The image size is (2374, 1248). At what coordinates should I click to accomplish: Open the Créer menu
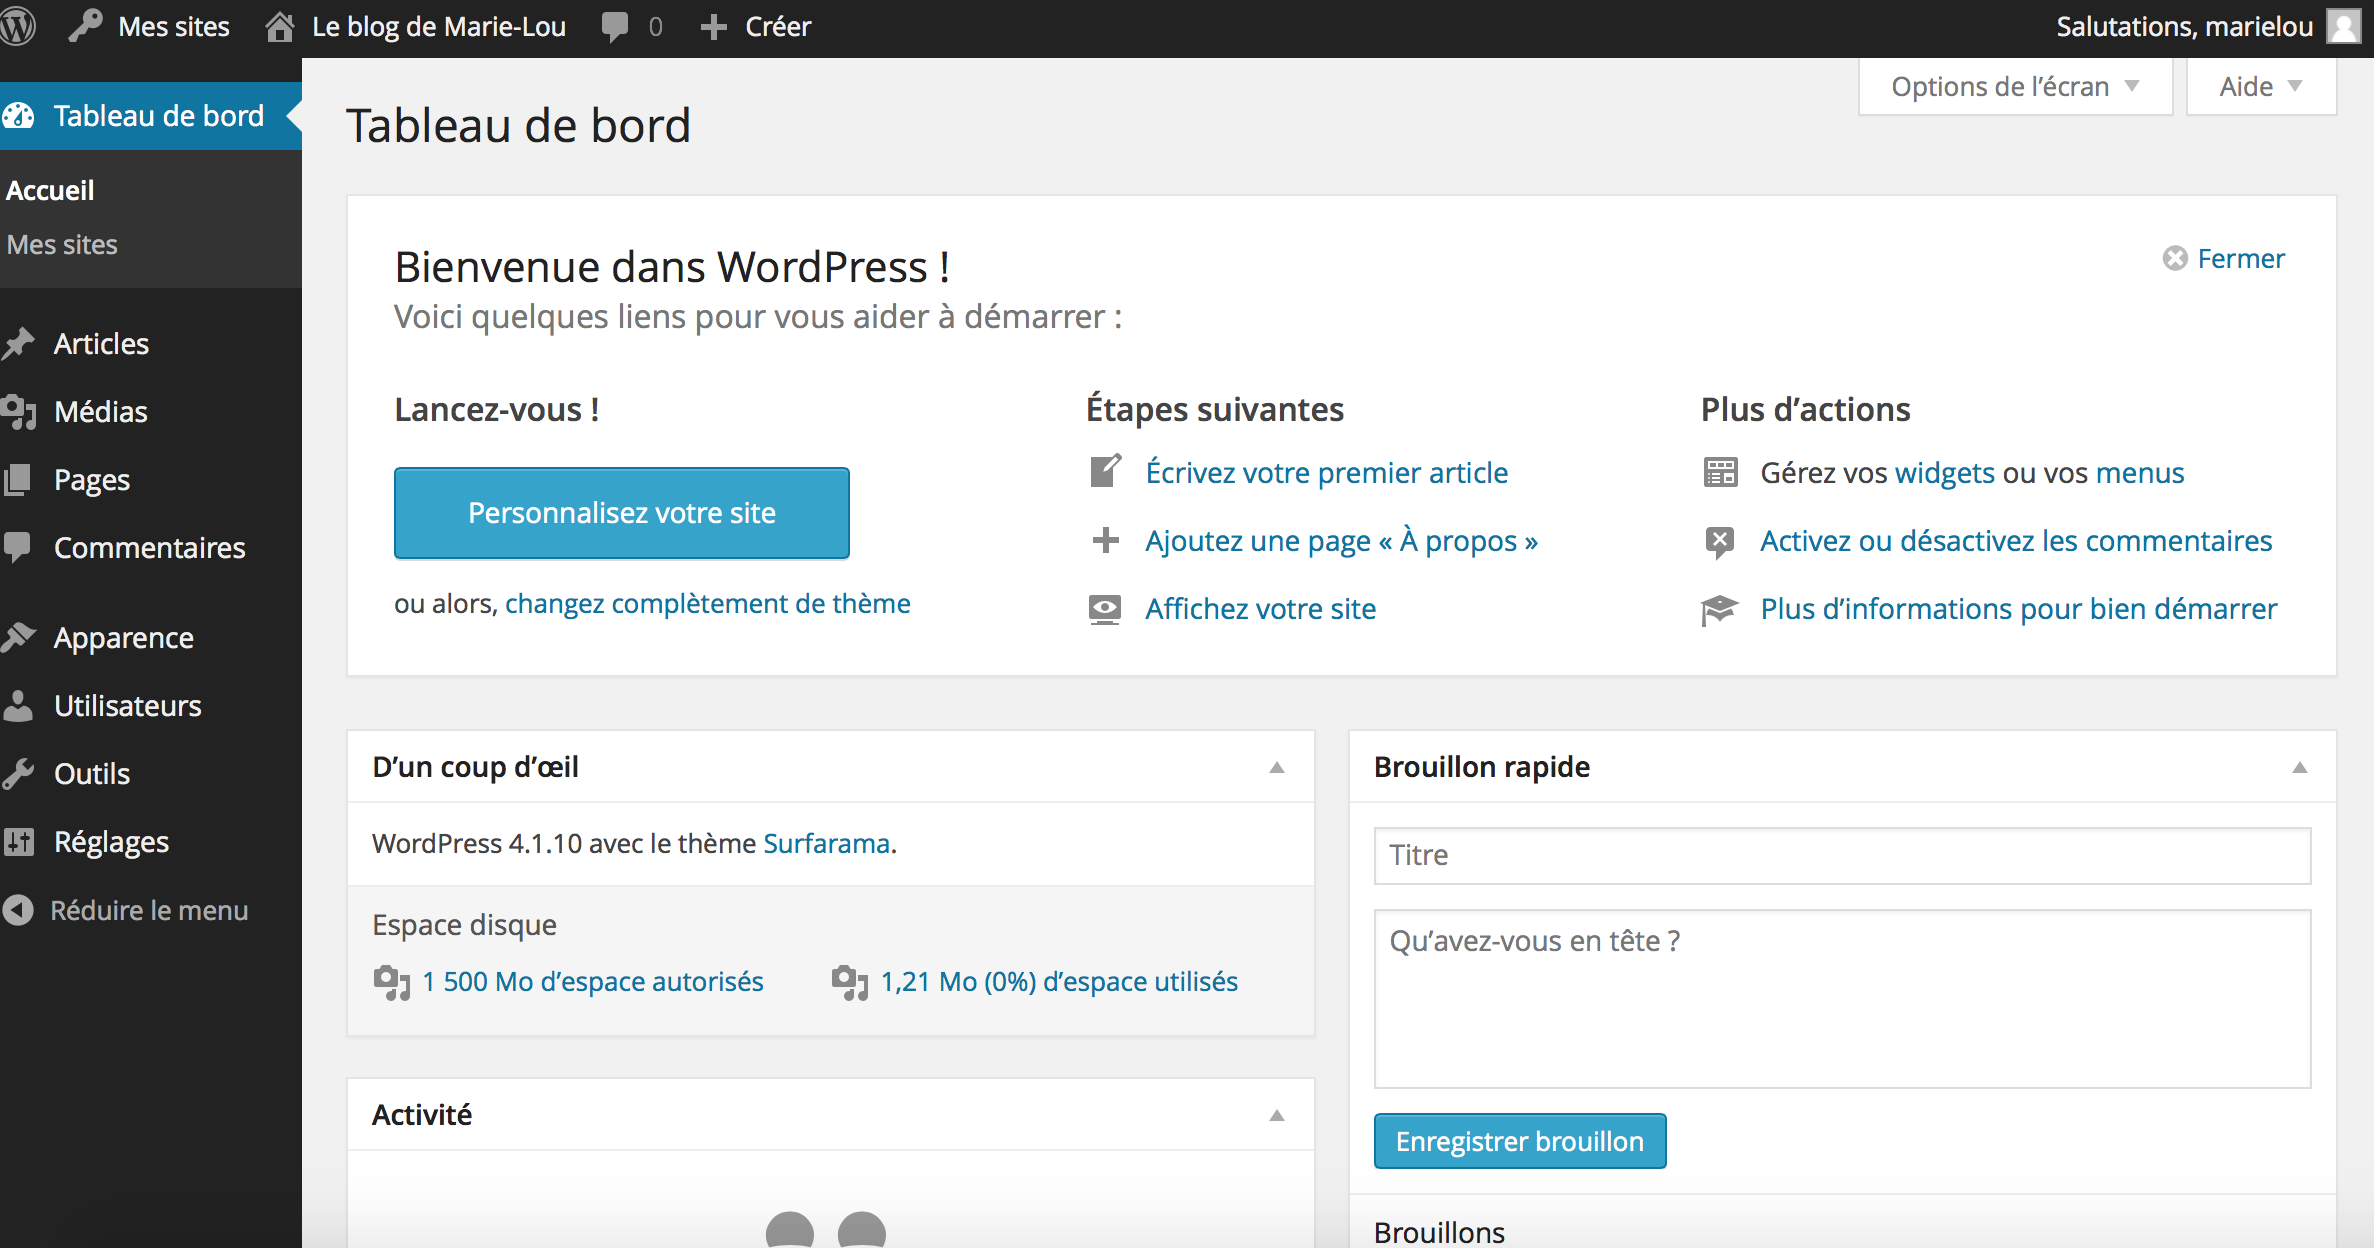click(x=778, y=27)
